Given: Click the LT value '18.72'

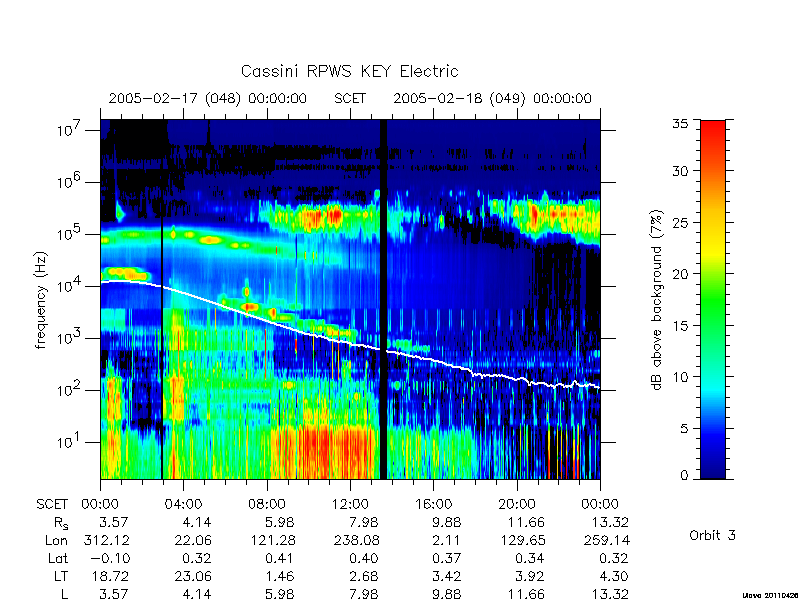Looking at the screenshot, I should click(111, 576).
